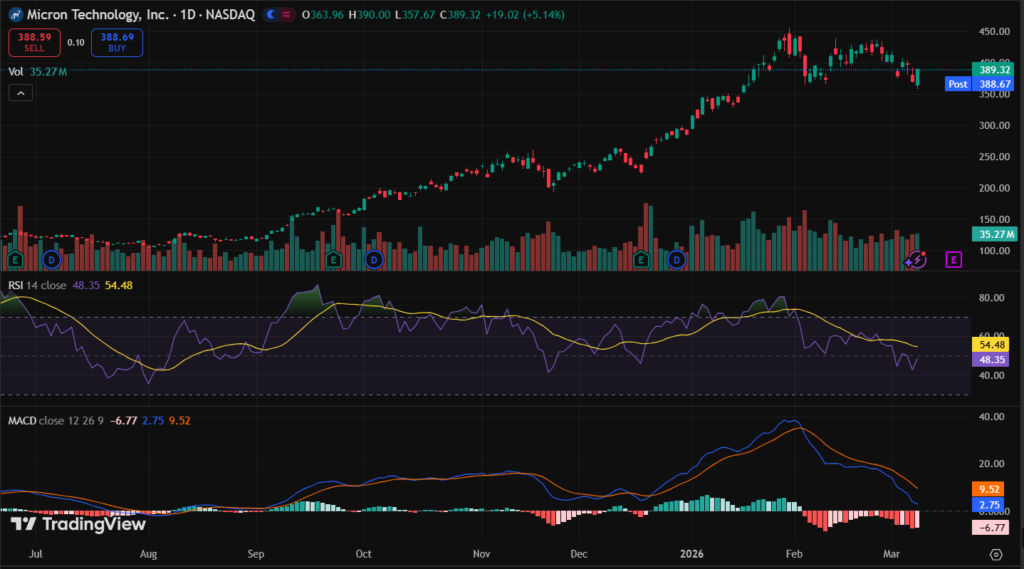
Task: Click the 388.69 BUY button
Action: click(117, 42)
